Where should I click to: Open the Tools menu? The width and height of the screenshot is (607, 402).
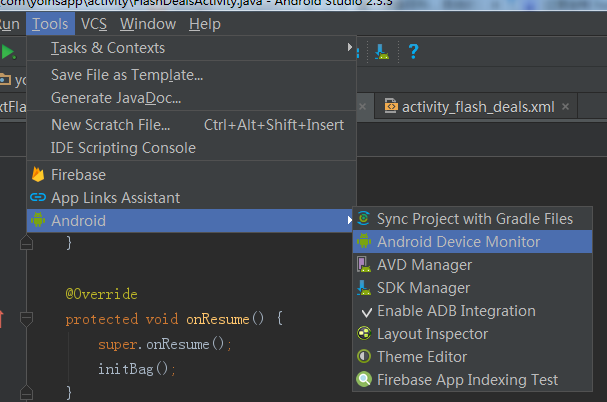(x=50, y=24)
